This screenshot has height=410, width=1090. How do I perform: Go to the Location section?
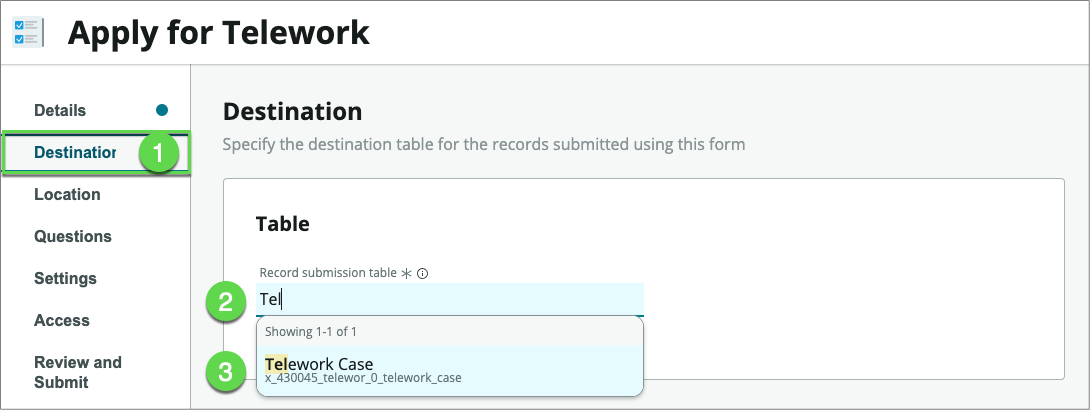tap(67, 194)
